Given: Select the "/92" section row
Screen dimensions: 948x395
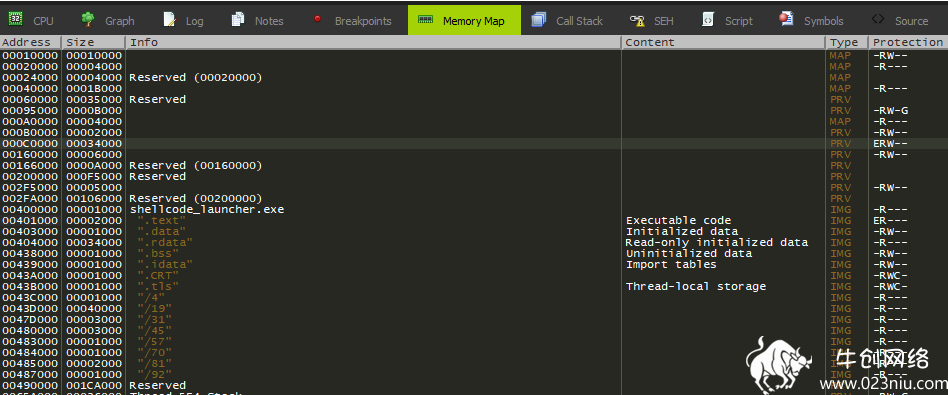Looking at the screenshot, I should [x=474, y=374].
